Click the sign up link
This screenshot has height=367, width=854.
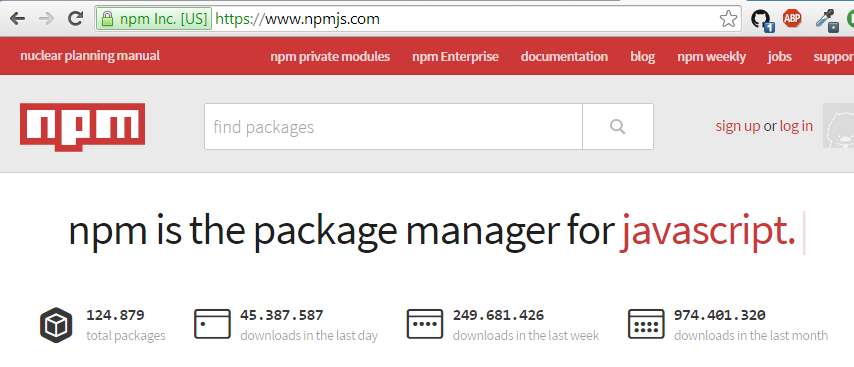(x=737, y=126)
